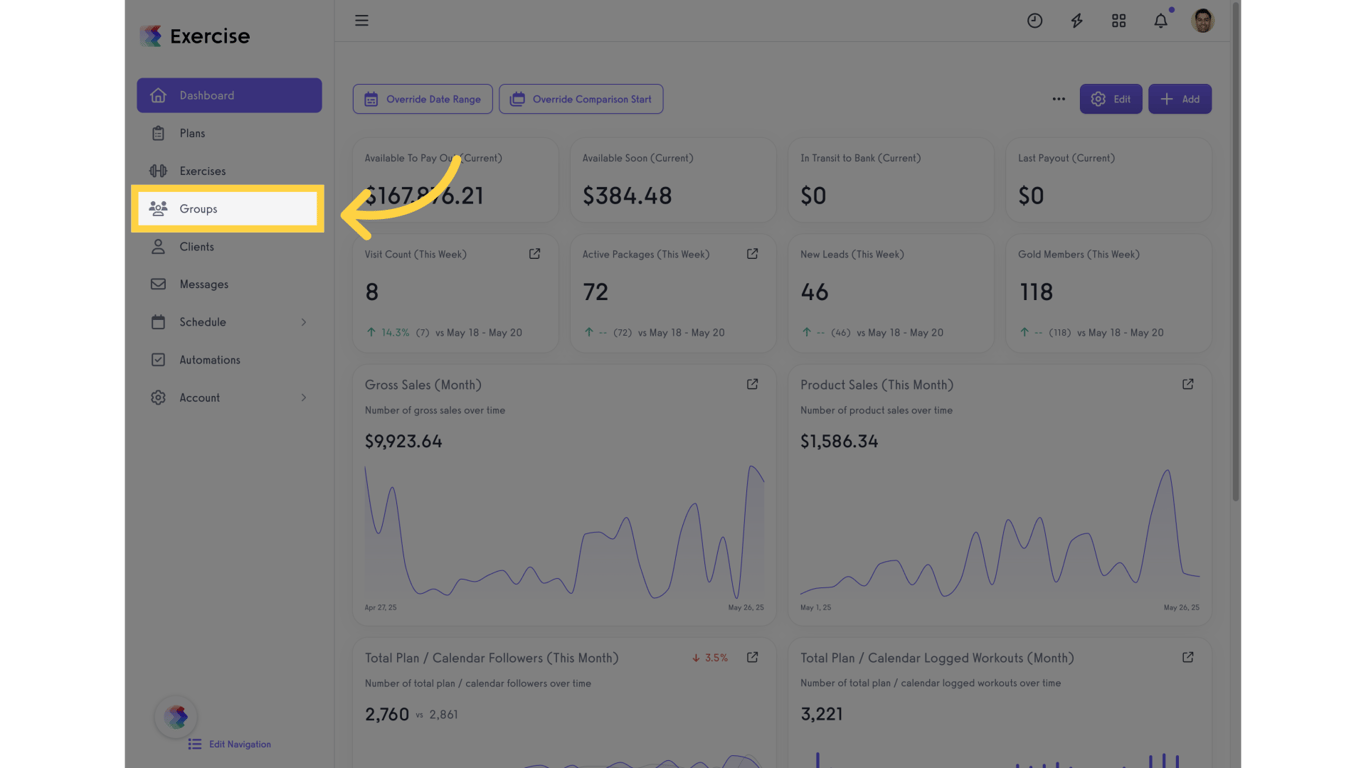Select the 118 Gold Members value
The height and width of the screenshot is (768, 1366).
click(1035, 292)
